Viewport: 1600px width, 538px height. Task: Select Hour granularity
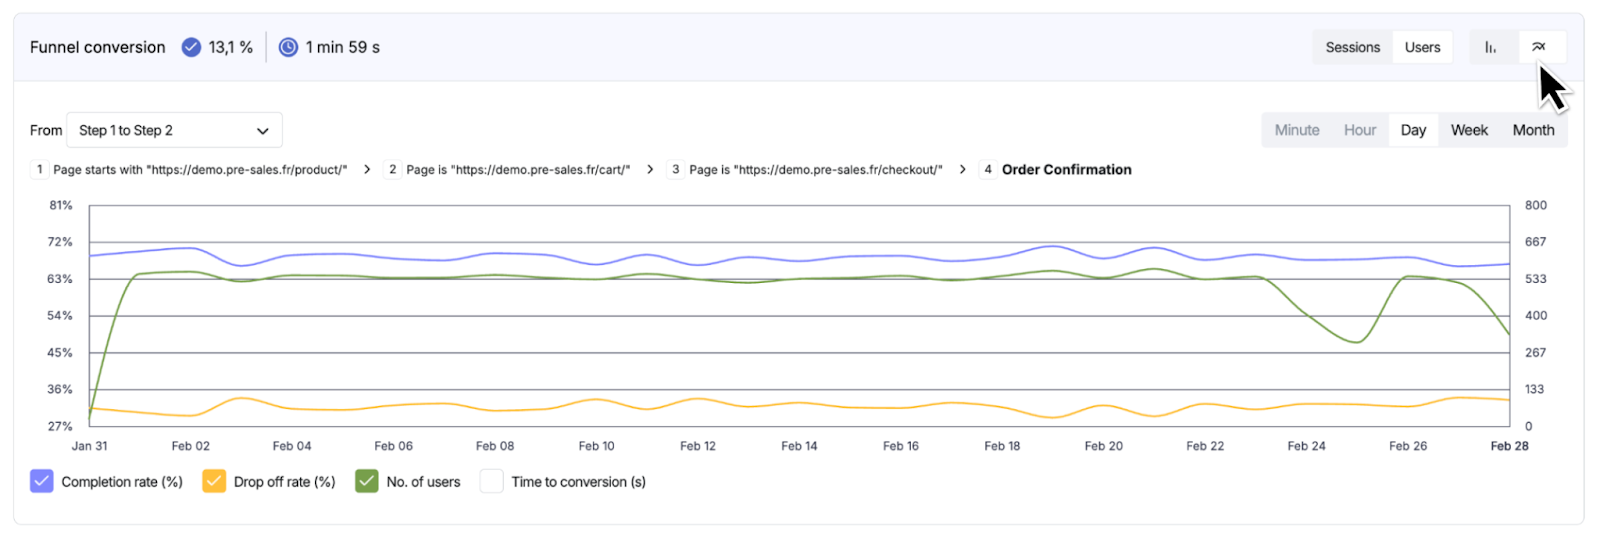coord(1360,130)
